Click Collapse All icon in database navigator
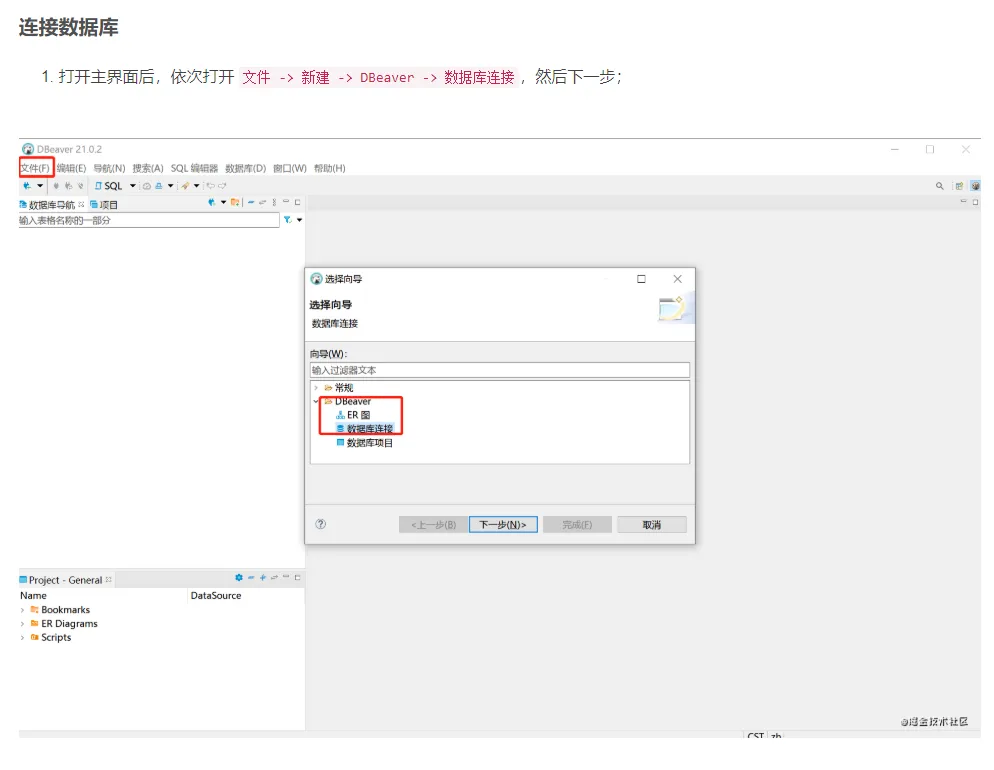 pos(251,202)
